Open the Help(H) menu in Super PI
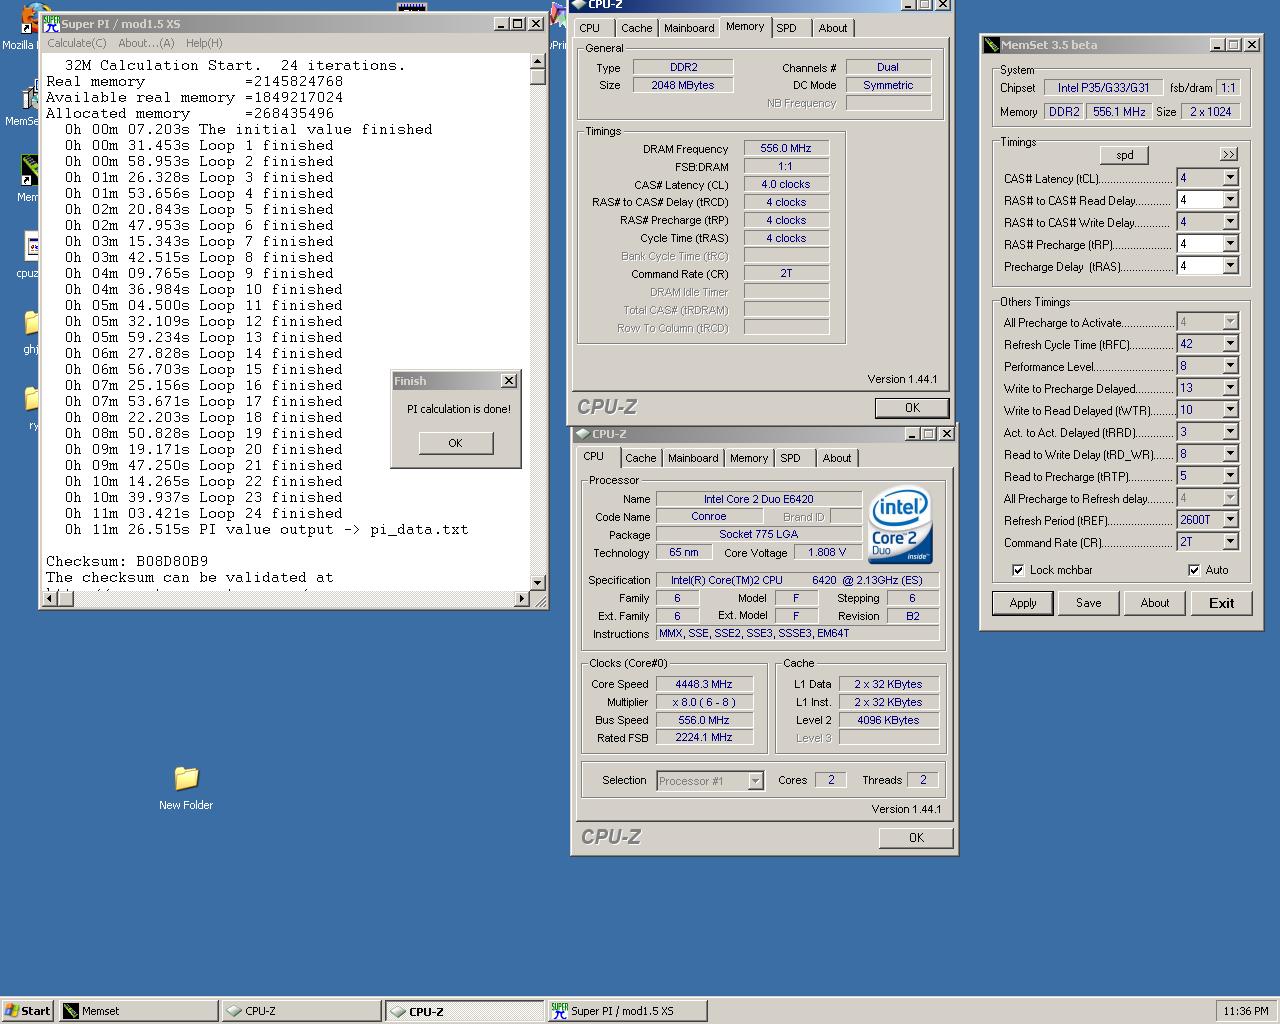Screen dimensions: 1280x1024 [204, 43]
